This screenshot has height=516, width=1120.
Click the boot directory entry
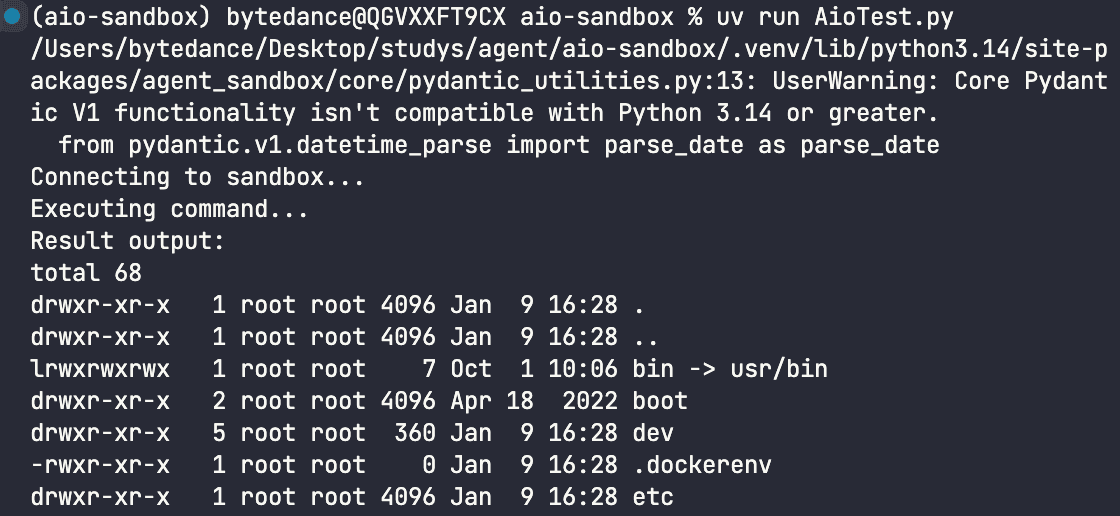660,401
